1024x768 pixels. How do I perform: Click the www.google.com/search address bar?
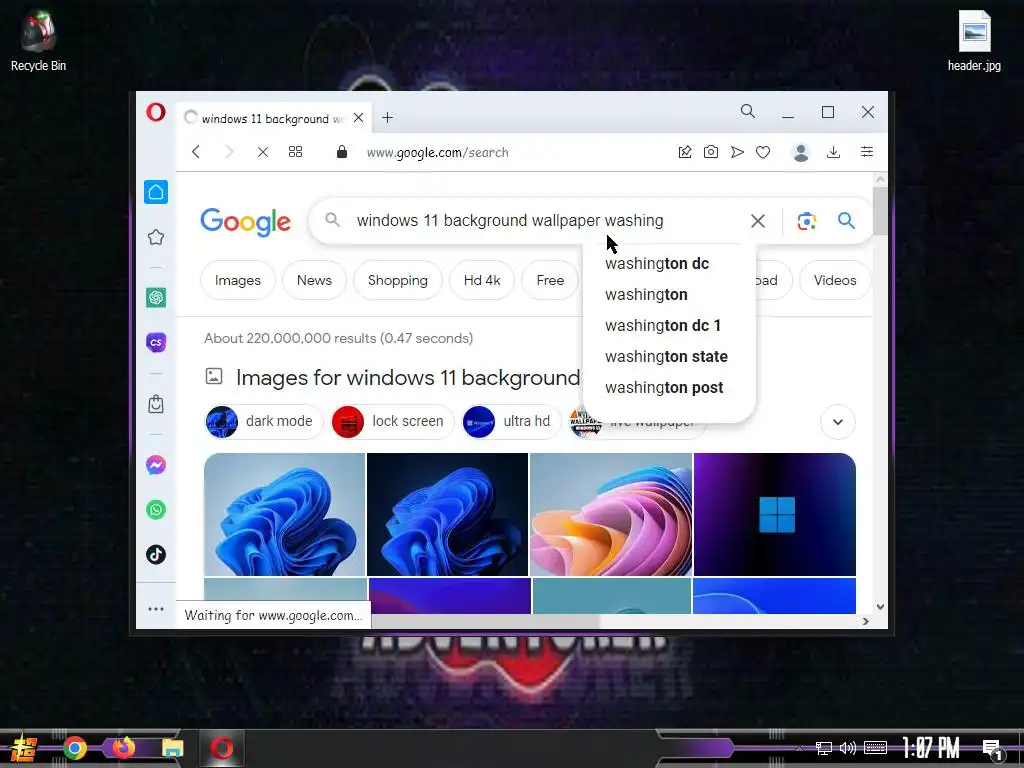point(438,152)
